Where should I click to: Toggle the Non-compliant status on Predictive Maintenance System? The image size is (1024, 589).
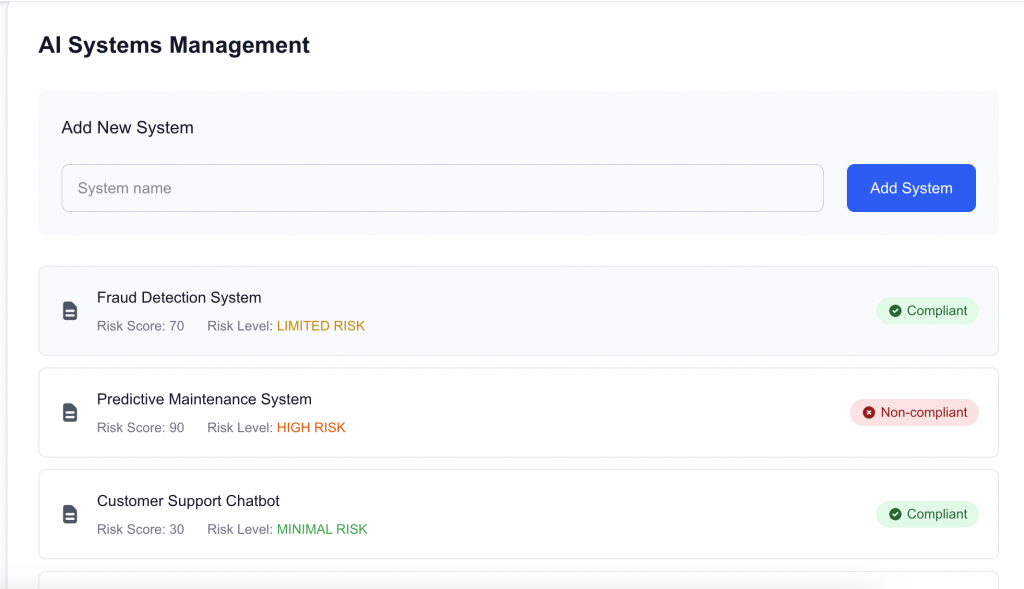(913, 412)
